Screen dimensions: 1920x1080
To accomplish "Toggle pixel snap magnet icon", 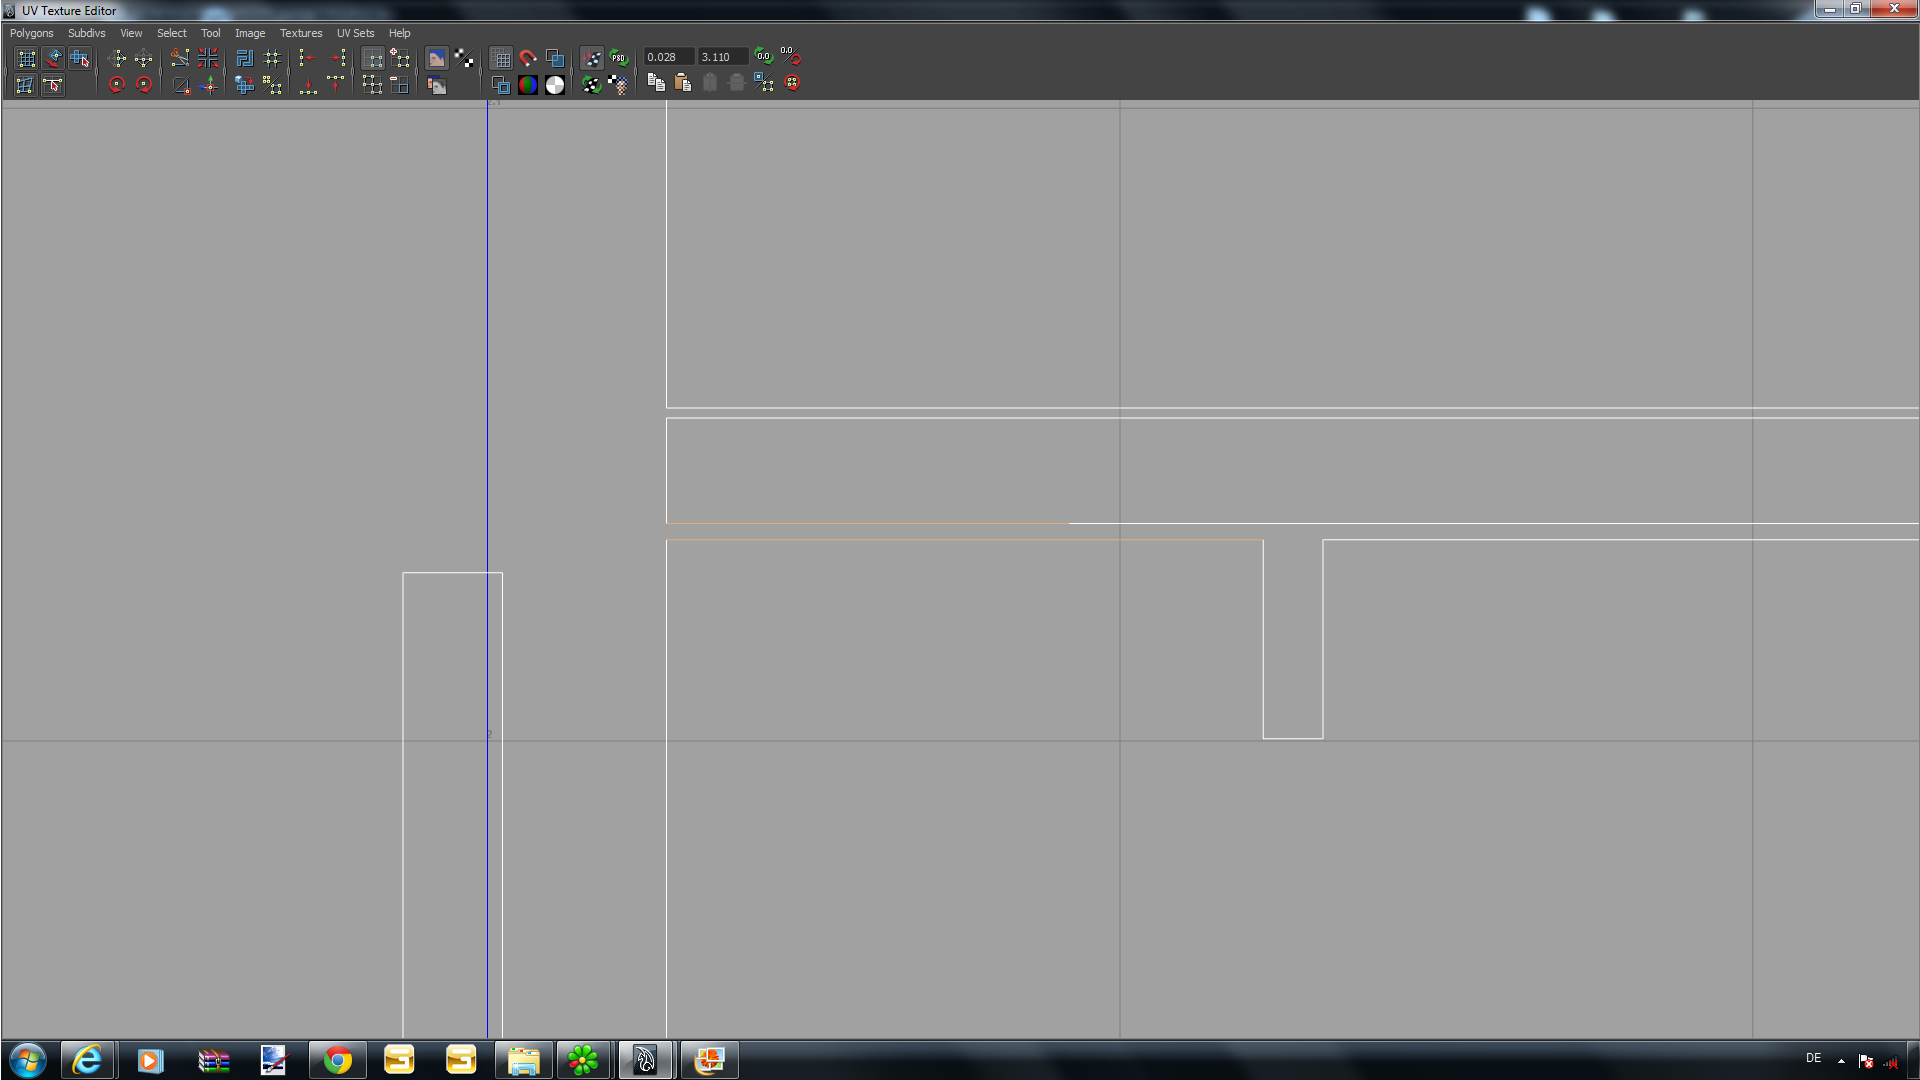I will point(528,58).
